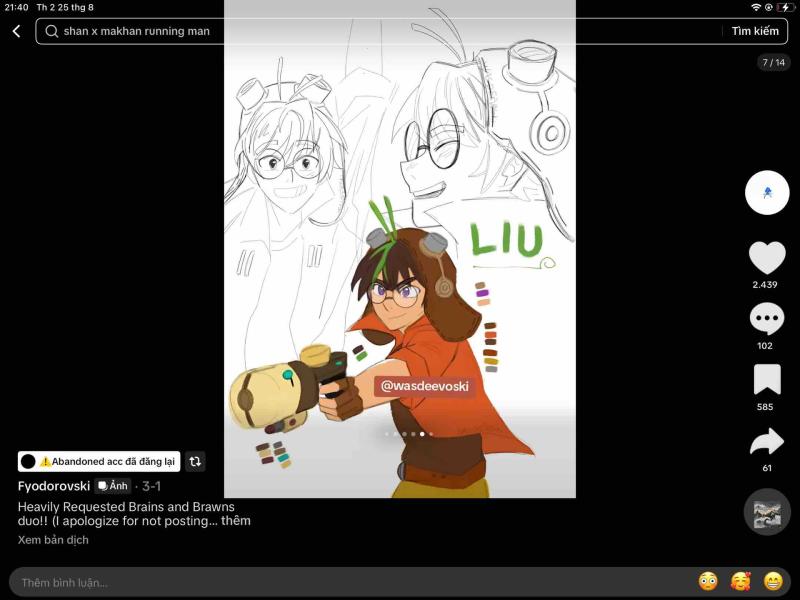This screenshot has width=800, height=600.
Task: Open the comments section showing 102 comments
Action: (767, 318)
